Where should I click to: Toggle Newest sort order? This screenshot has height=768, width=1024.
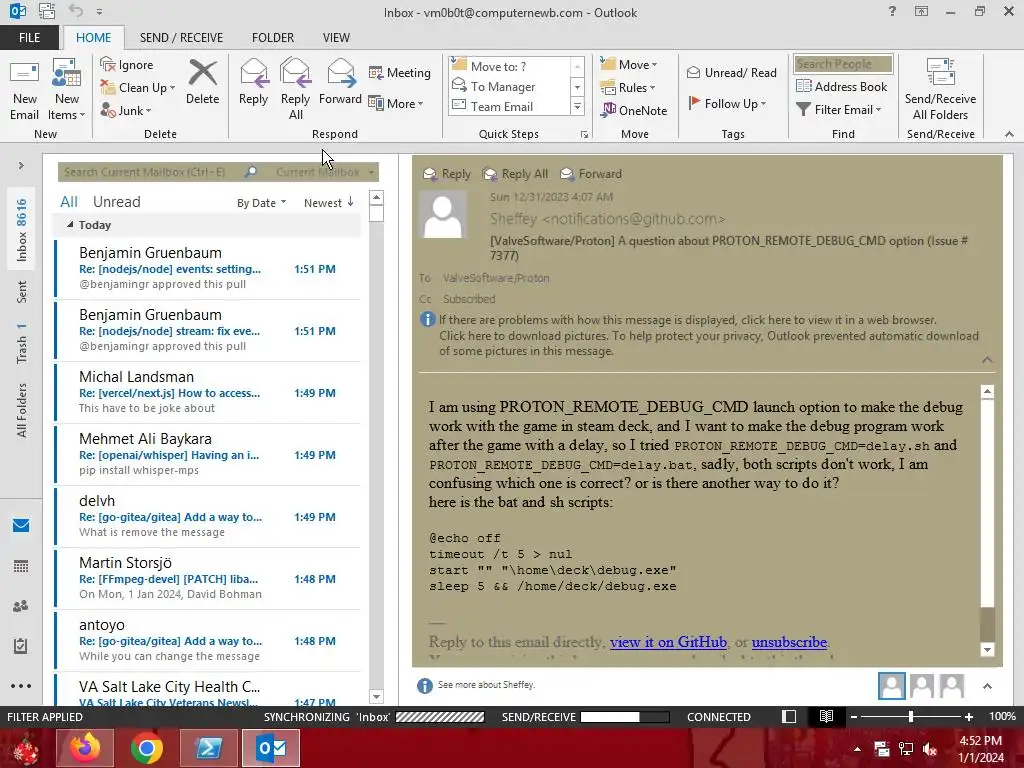(x=328, y=203)
